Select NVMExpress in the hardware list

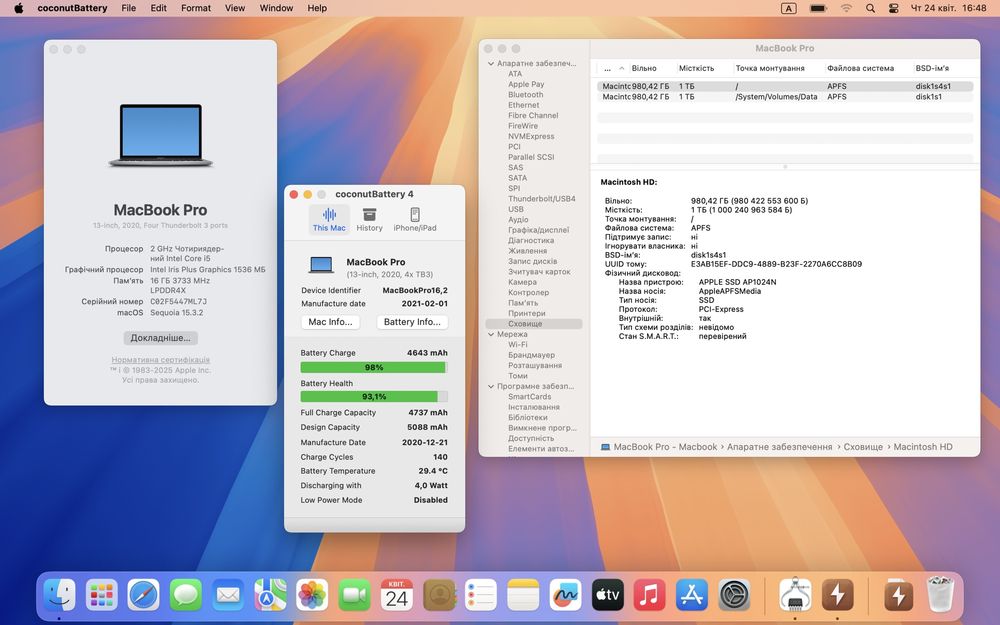(x=531, y=136)
